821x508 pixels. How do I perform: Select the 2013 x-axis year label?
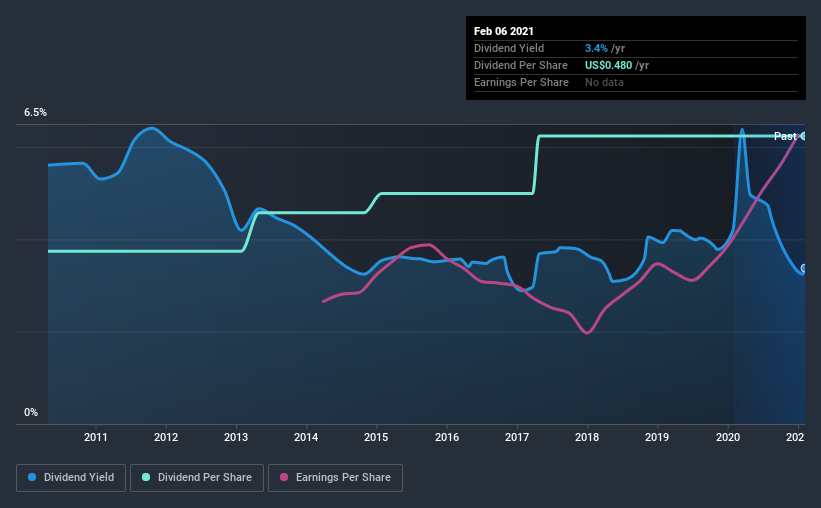236,437
